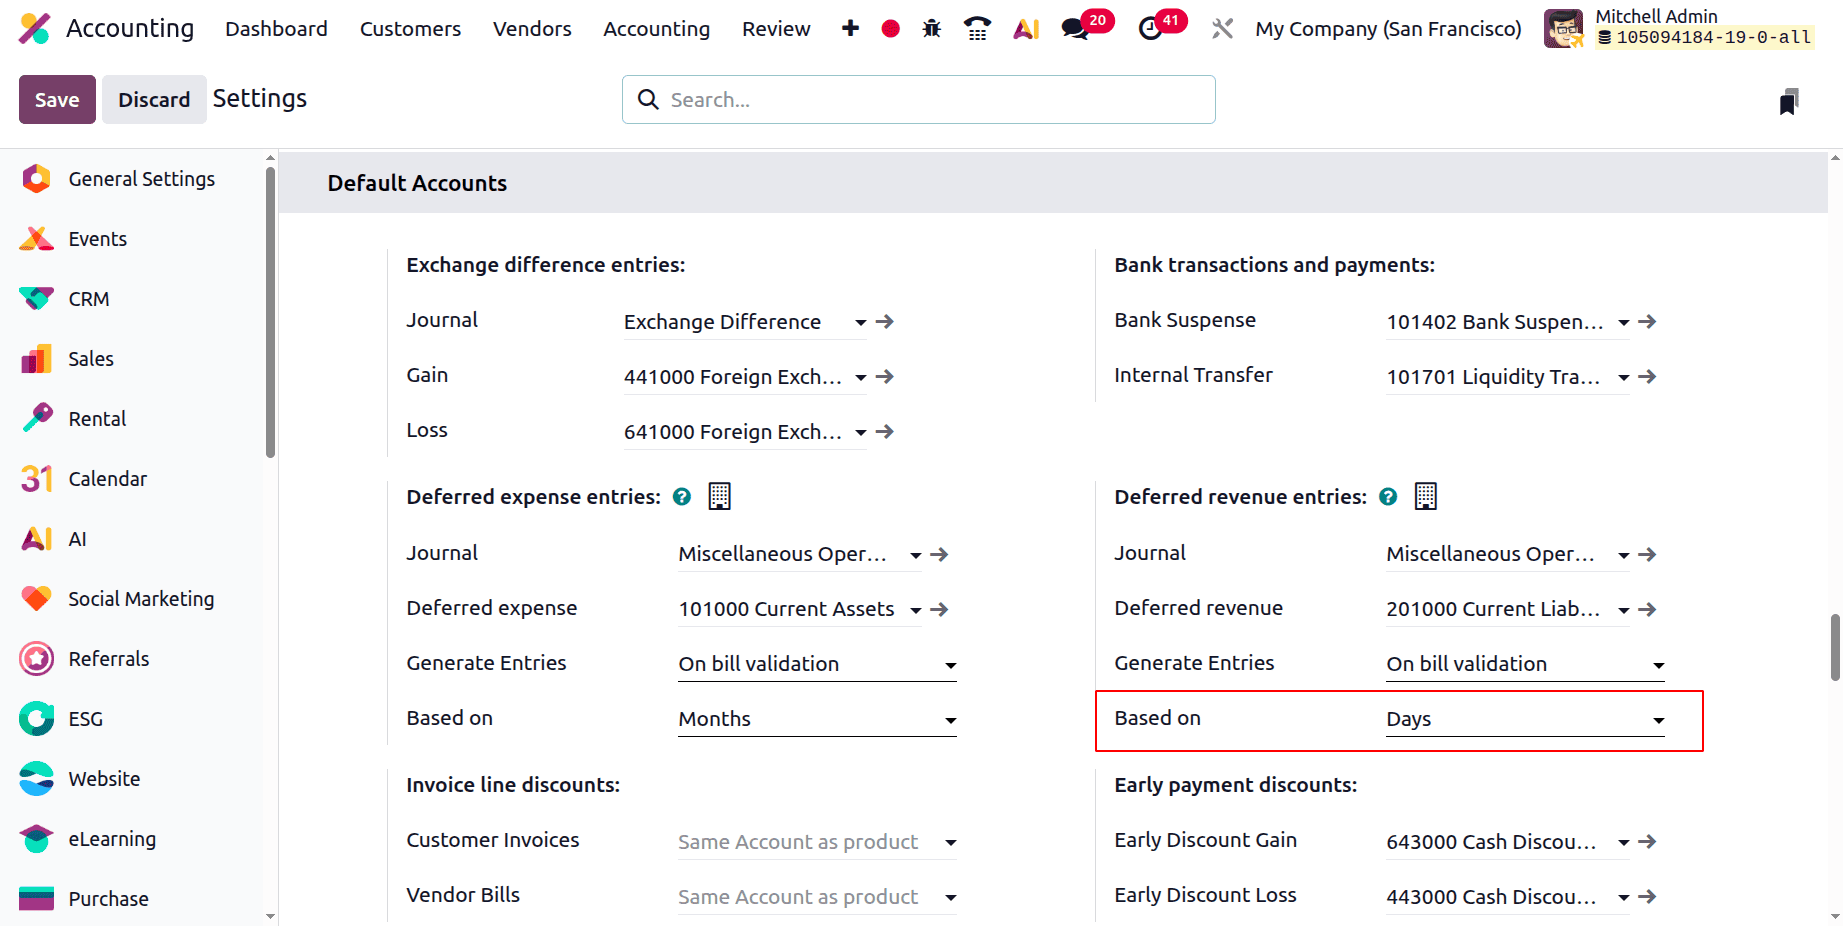Image resolution: width=1843 pixels, height=926 pixels.
Task: Click the AI assistant icon in header
Action: click(x=1026, y=29)
